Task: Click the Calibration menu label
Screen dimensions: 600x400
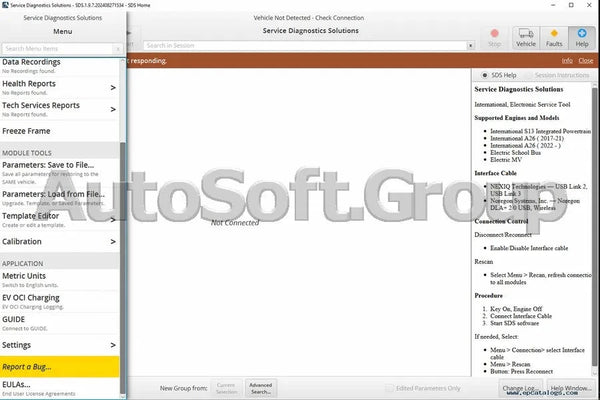Action: [22, 242]
